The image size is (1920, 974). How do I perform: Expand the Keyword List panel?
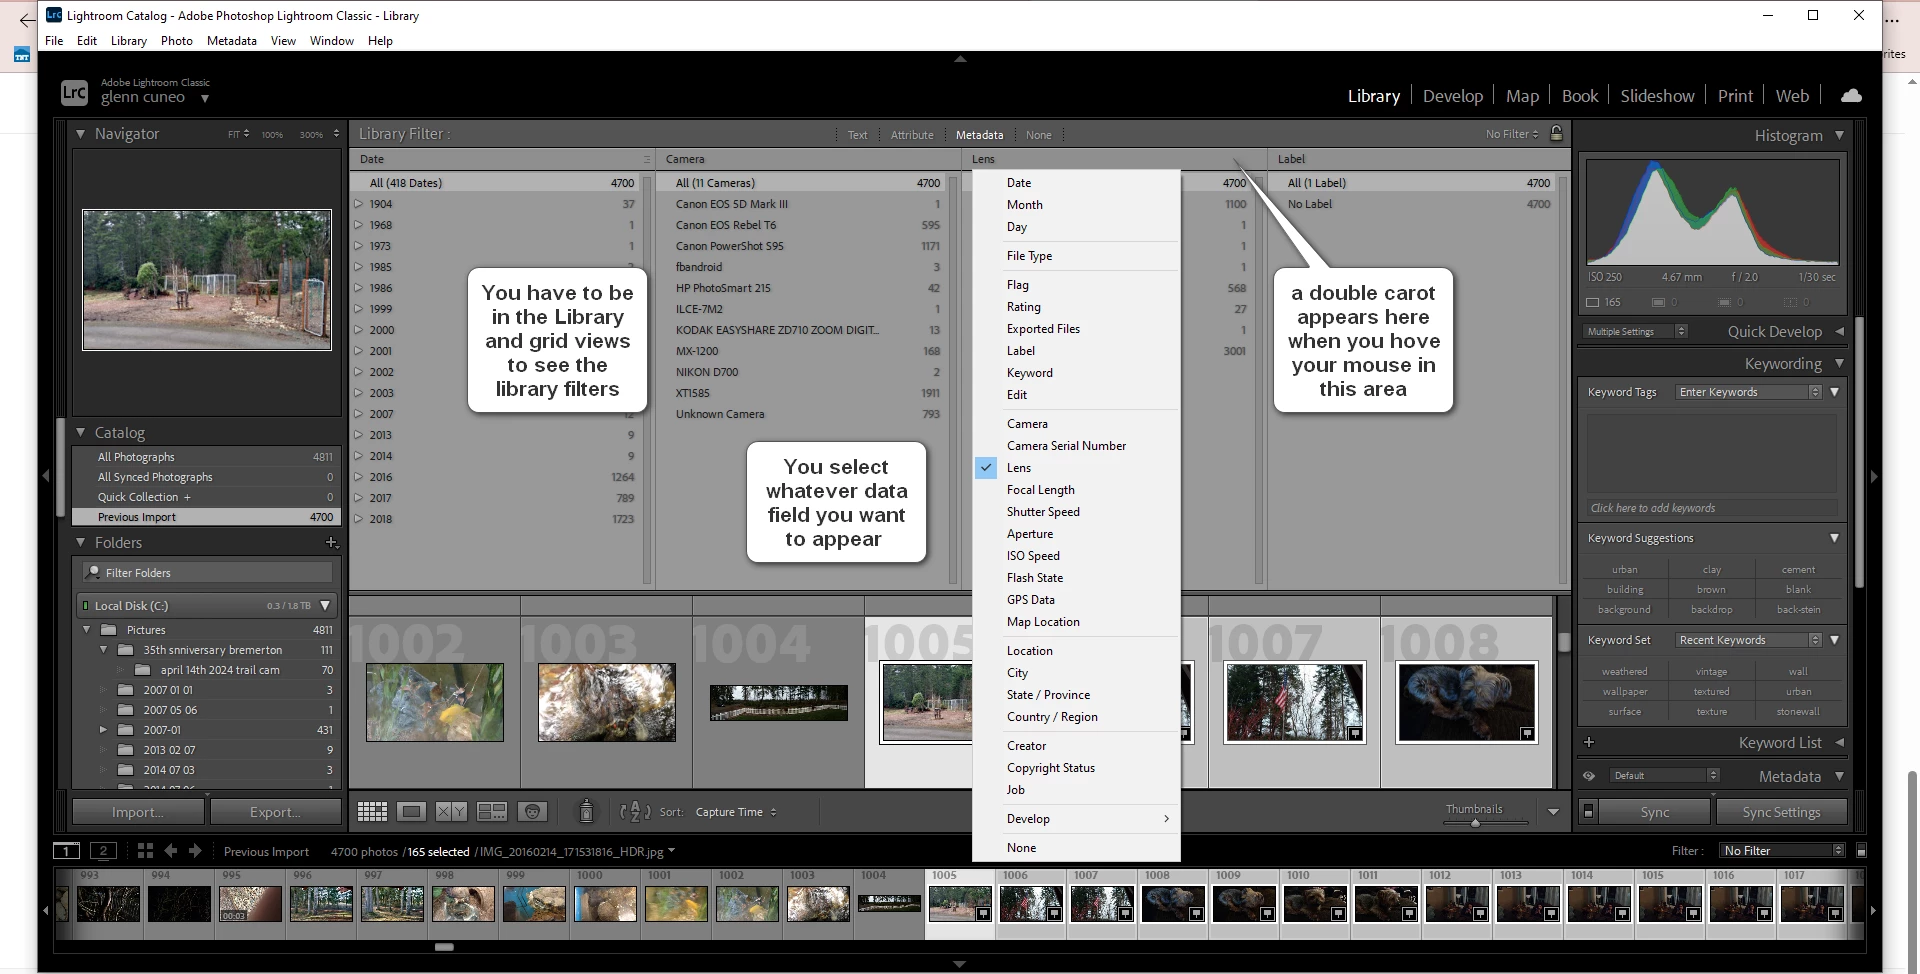tap(1839, 743)
